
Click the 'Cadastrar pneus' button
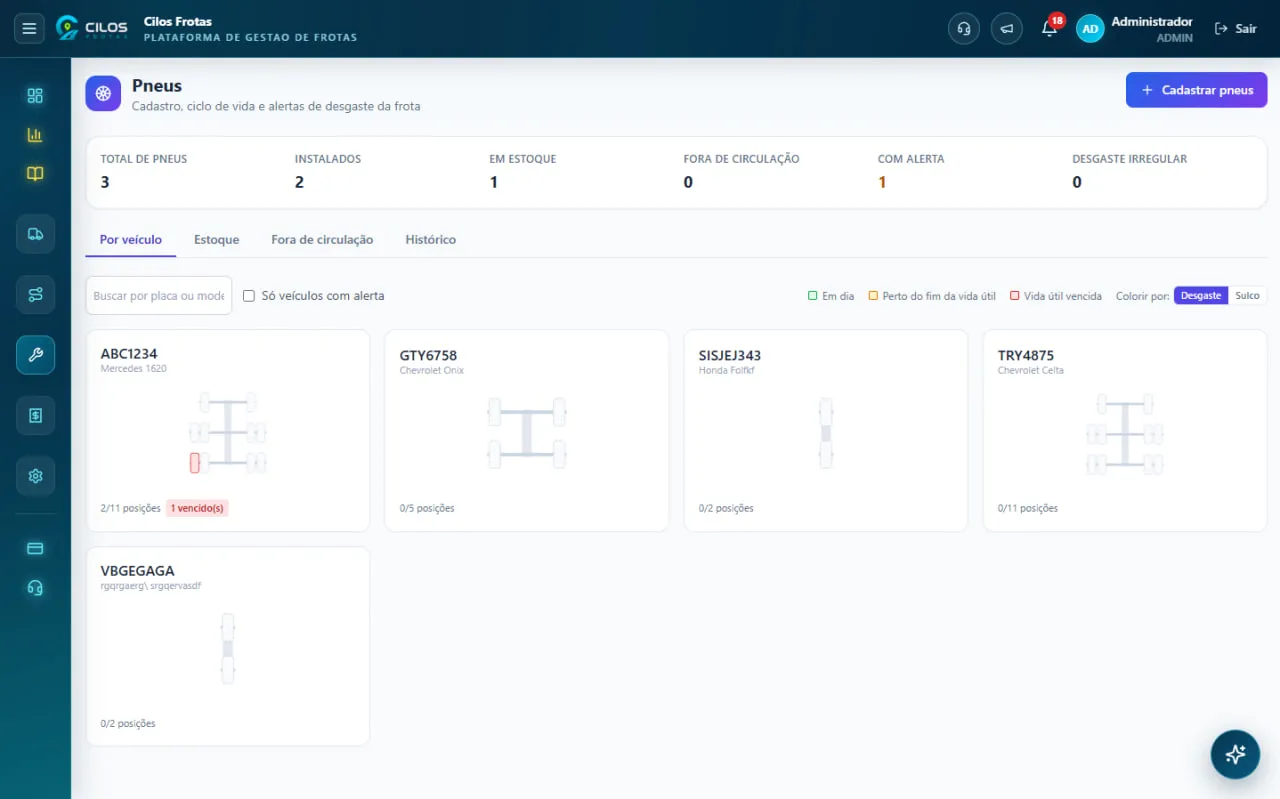[x=1196, y=90]
